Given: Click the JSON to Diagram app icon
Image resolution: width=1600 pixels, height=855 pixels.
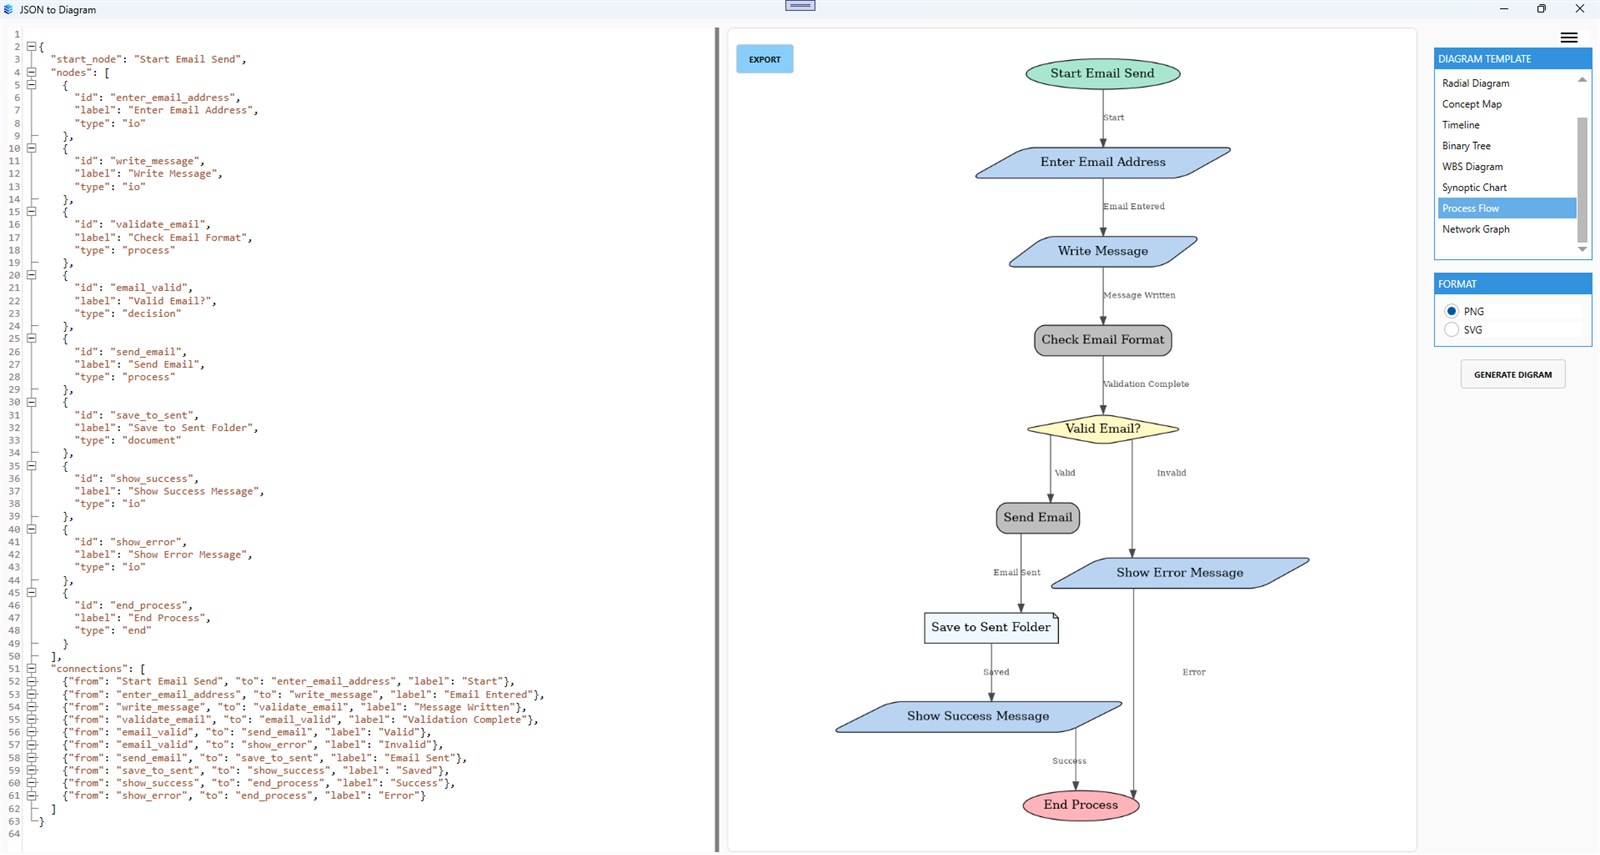Looking at the screenshot, I should point(9,9).
